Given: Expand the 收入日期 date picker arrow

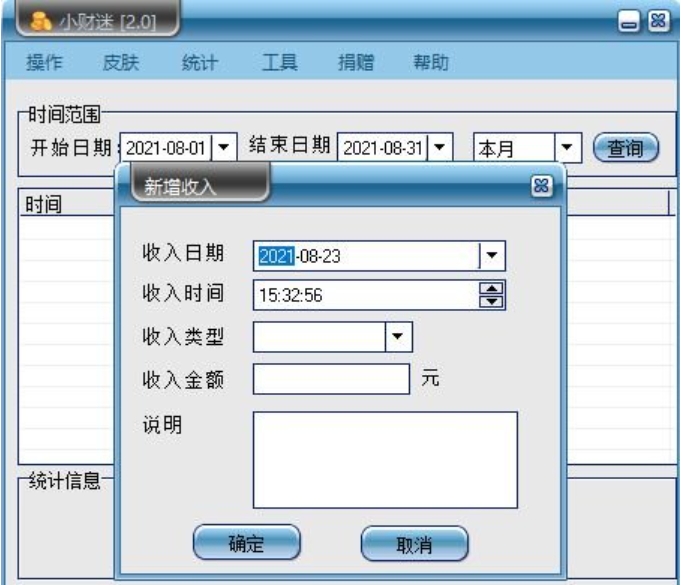Looking at the screenshot, I should tap(492, 256).
